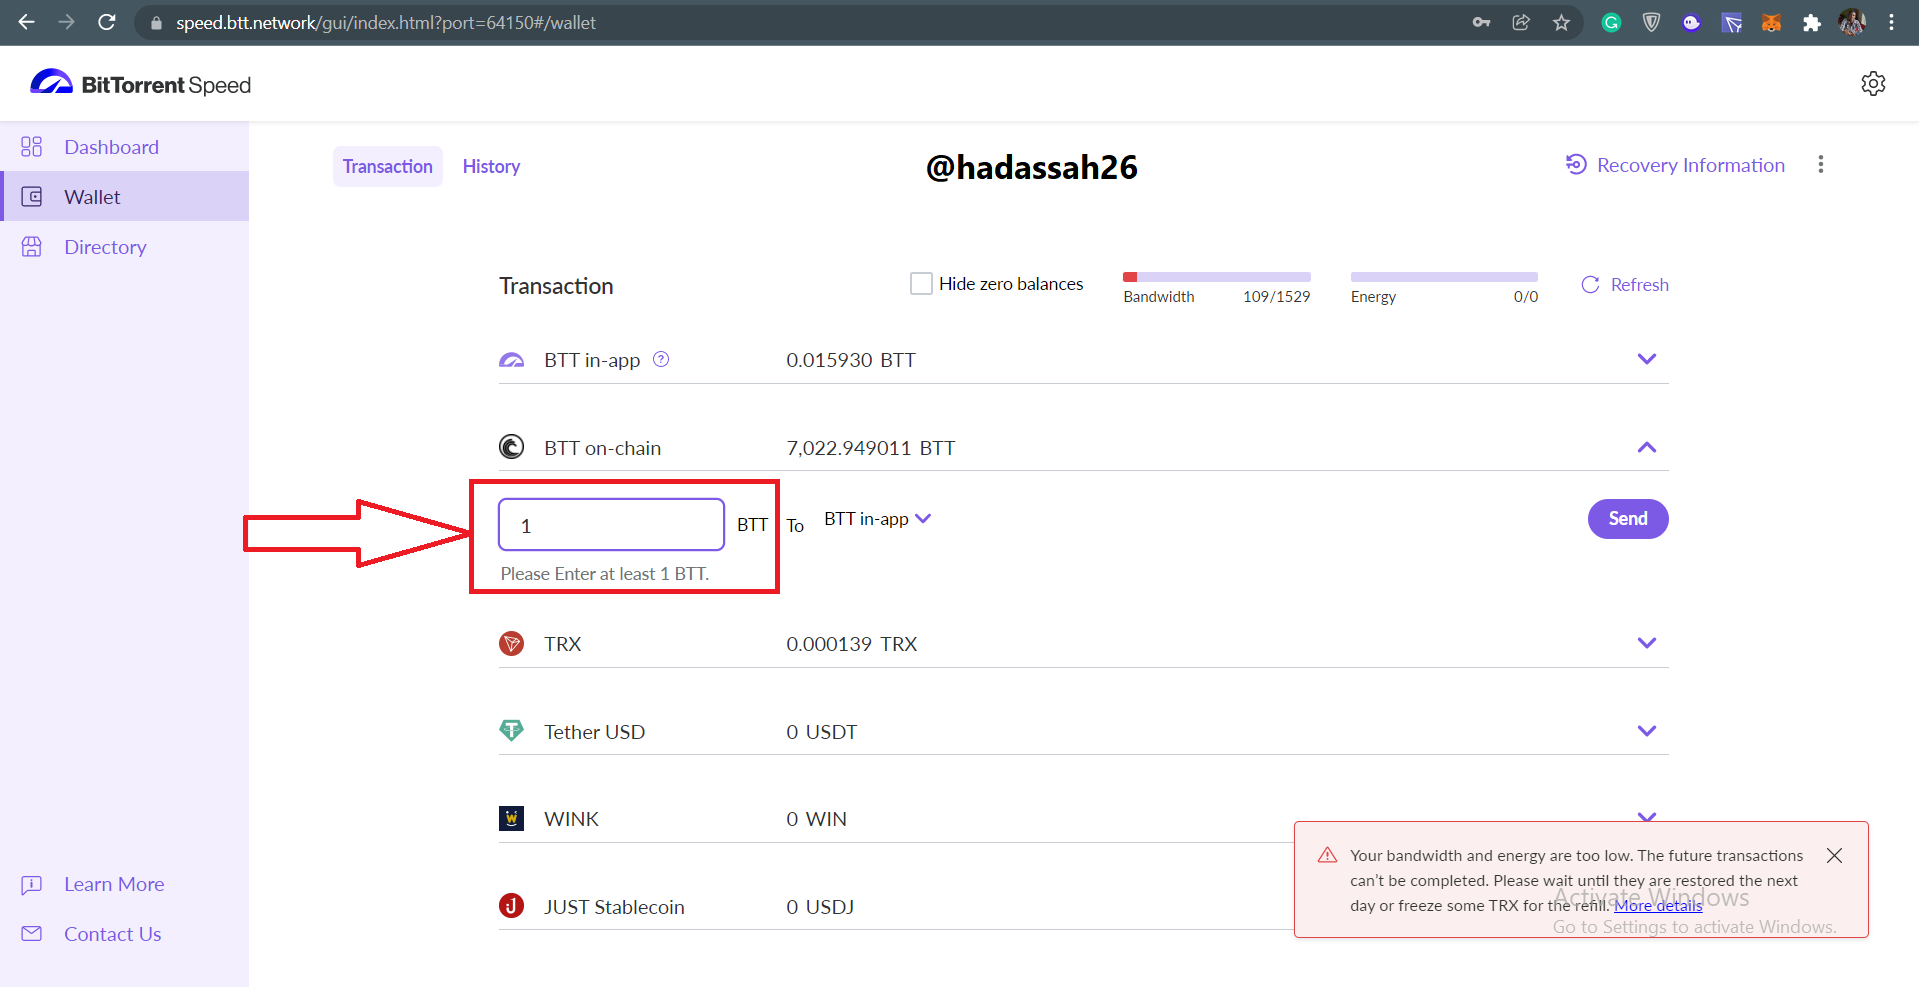This screenshot has height=987, width=1919.
Task: Click the share page icon in address bar
Action: pyautogui.click(x=1521, y=22)
